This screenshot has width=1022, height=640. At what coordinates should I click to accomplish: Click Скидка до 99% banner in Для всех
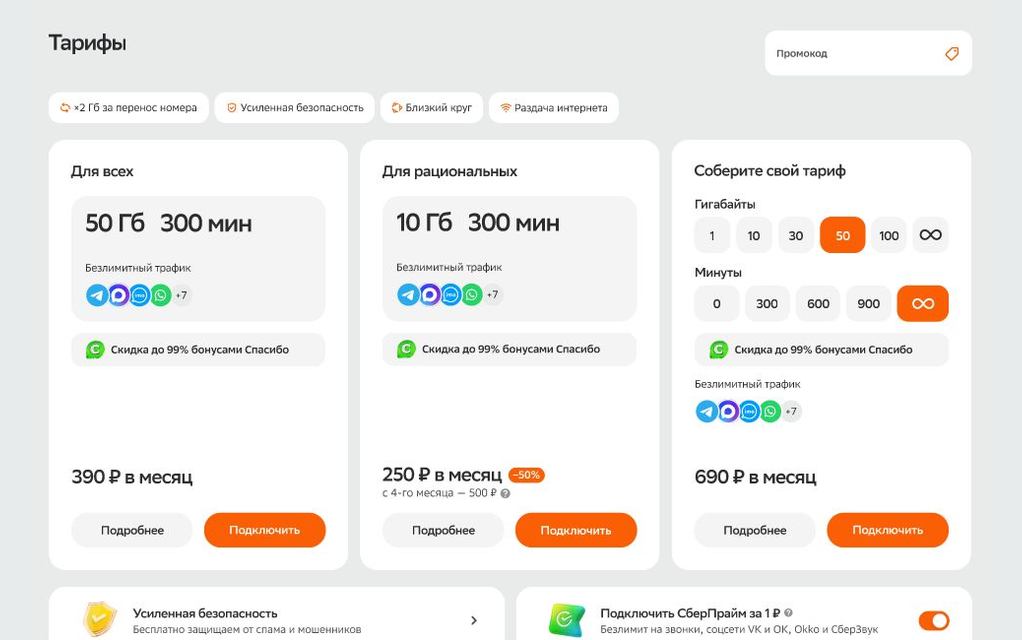click(198, 349)
